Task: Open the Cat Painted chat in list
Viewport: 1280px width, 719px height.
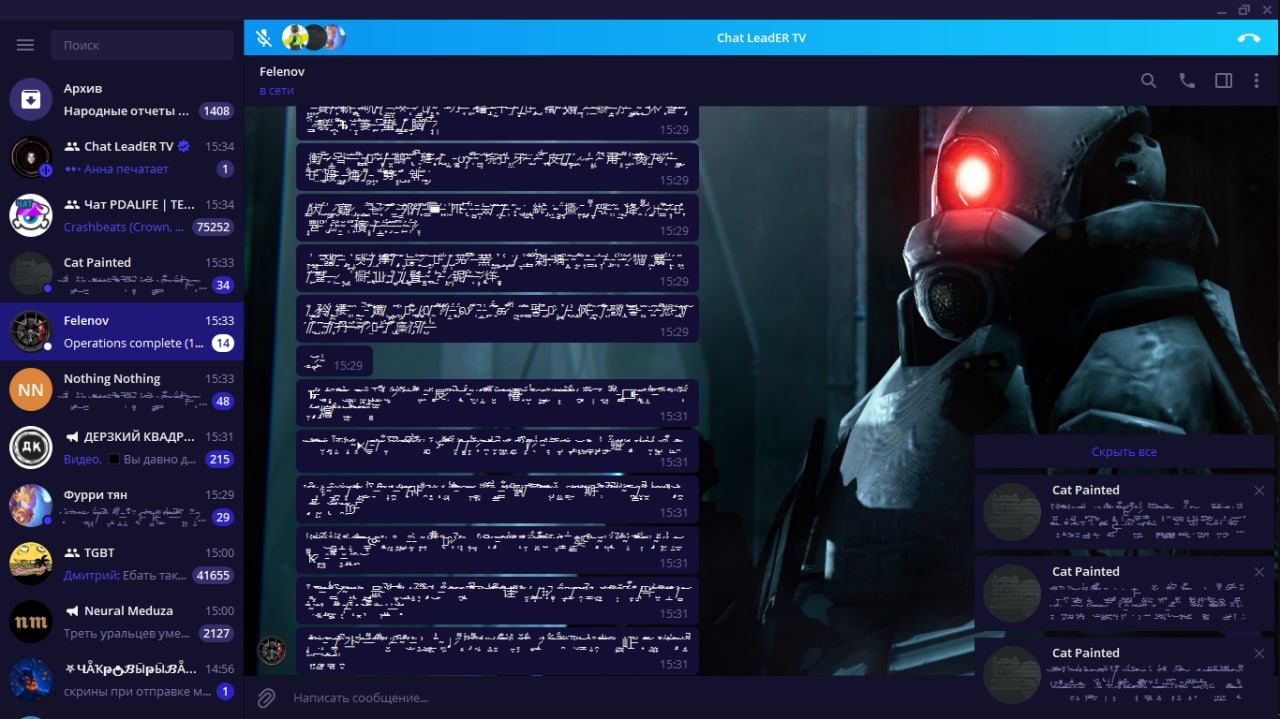Action: (x=122, y=273)
